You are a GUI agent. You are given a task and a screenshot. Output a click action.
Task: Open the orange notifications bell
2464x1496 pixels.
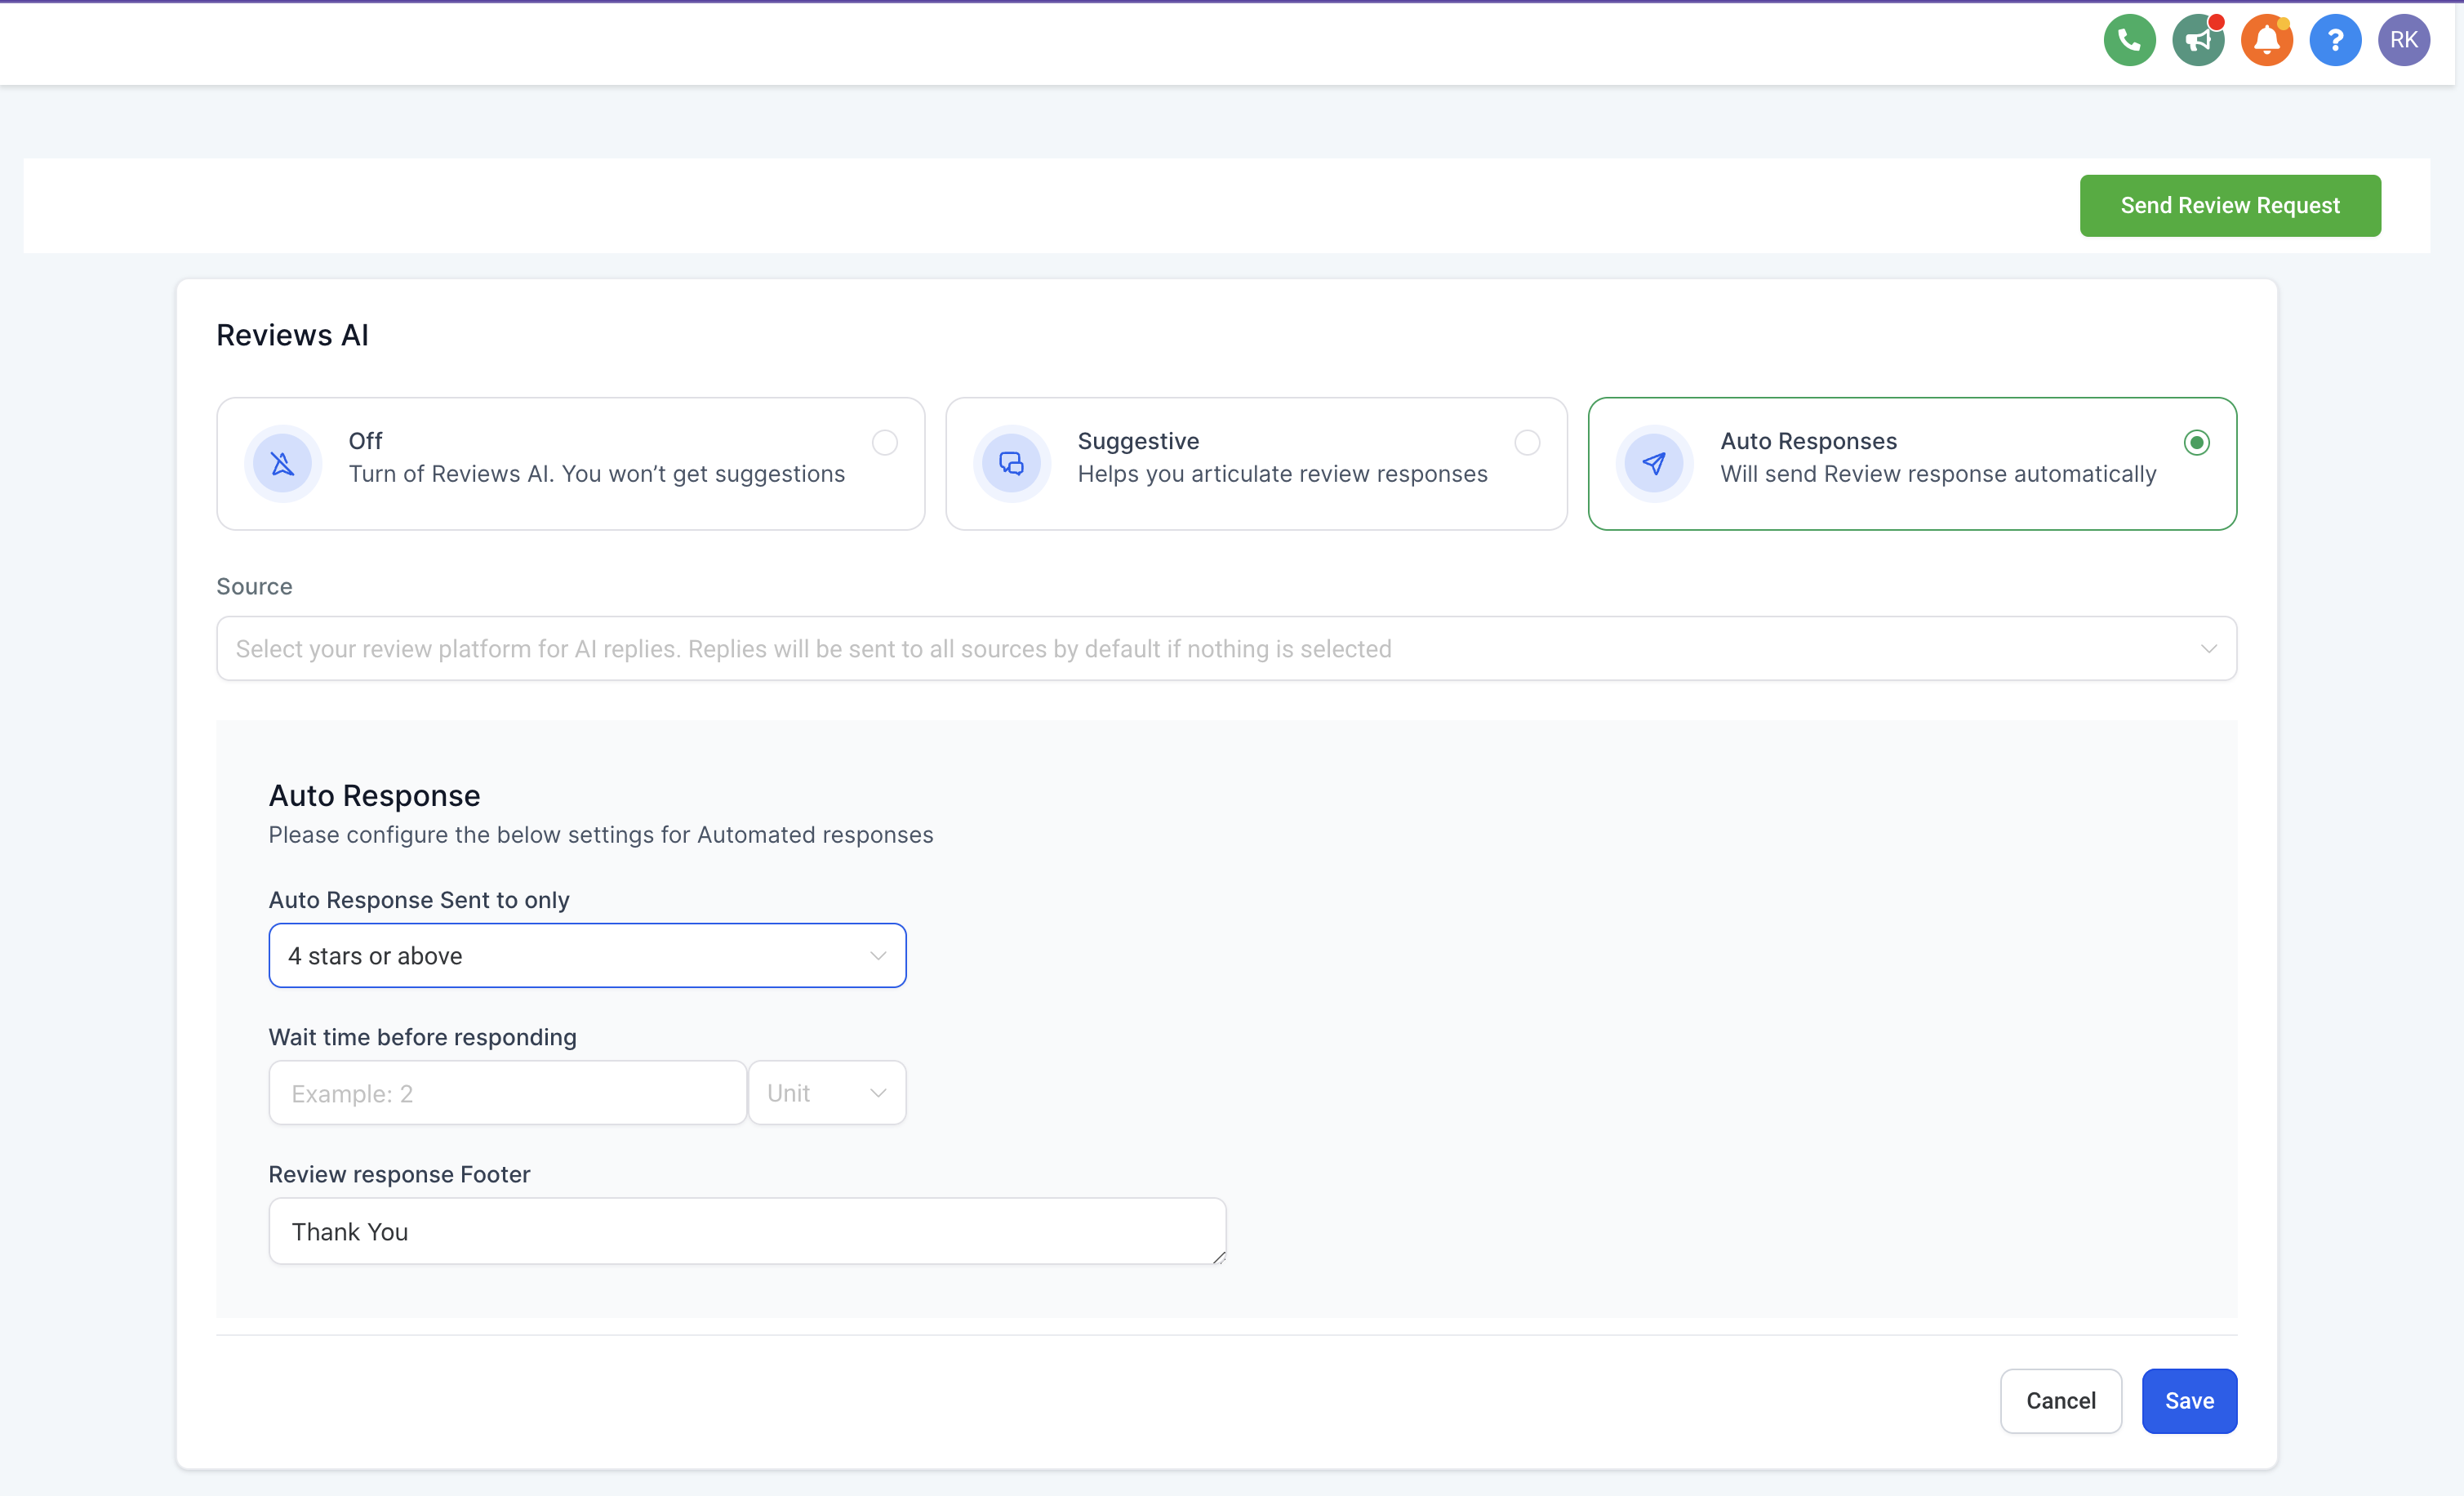coord(2266,40)
